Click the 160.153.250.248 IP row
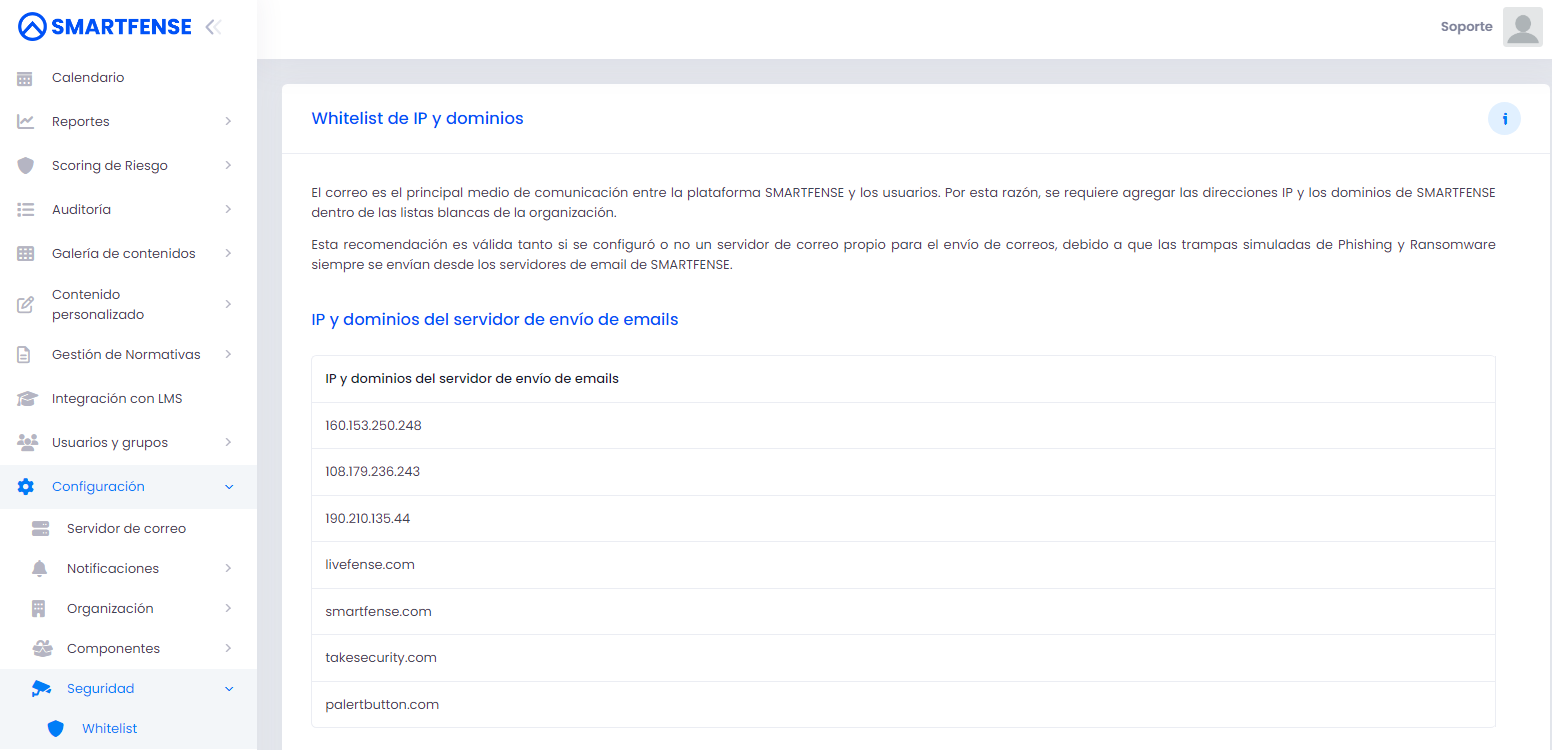 (x=903, y=426)
